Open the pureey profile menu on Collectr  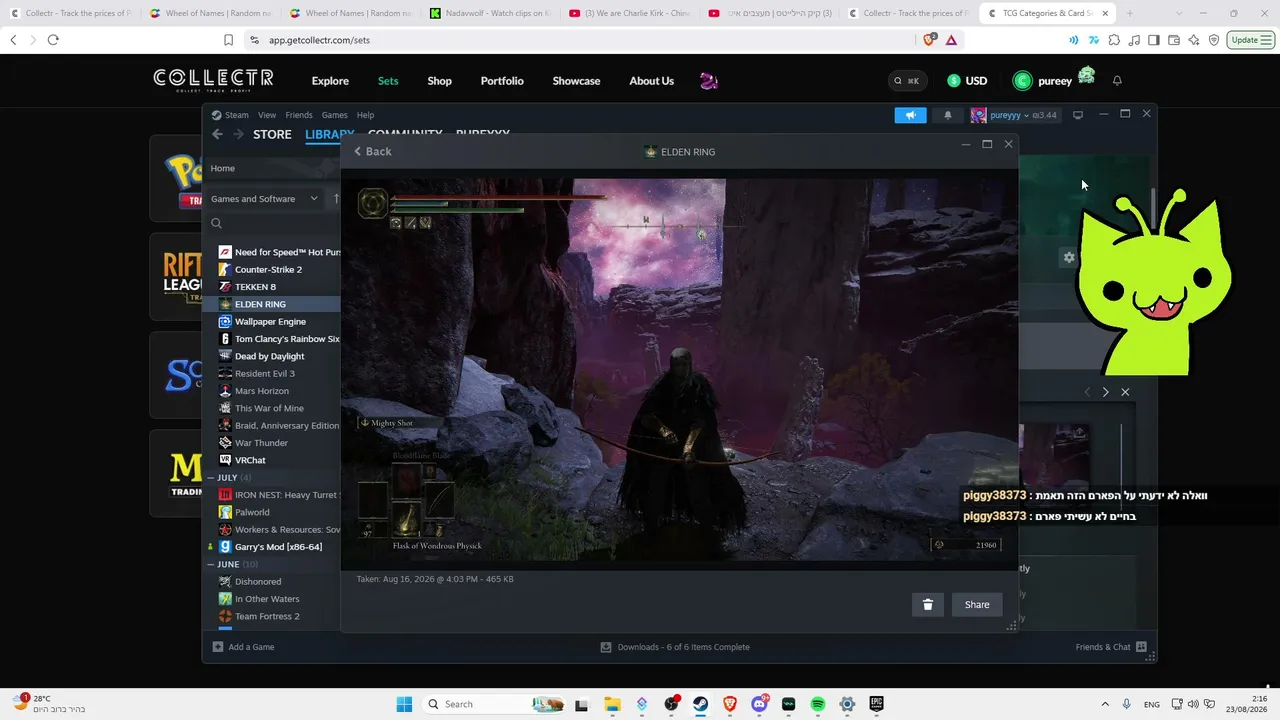coord(1054,79)
